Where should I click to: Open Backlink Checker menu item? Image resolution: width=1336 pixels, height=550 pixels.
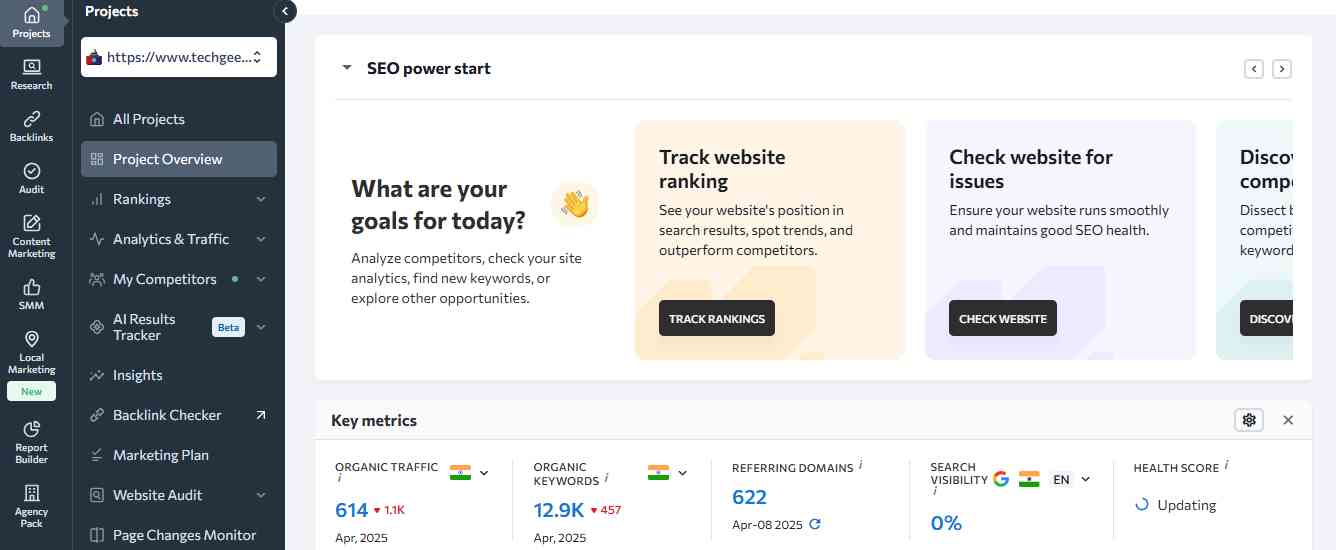(x=167, y=415)
